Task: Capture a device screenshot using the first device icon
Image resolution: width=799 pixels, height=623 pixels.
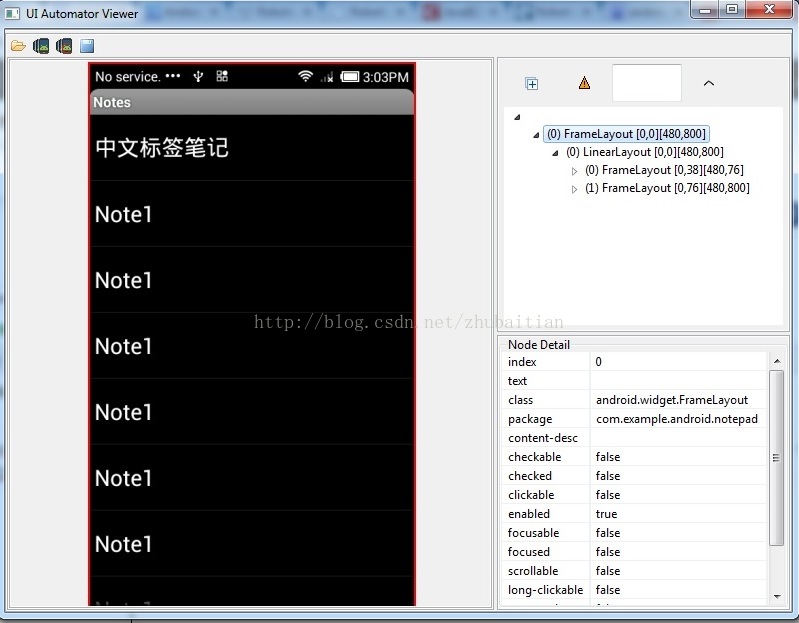Action: click(x=41, y=46)
